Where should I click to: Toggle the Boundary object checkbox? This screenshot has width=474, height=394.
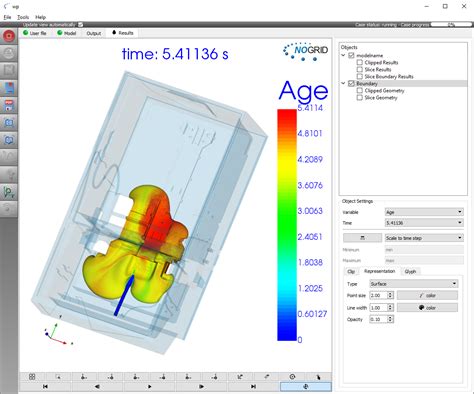(351, 83)
